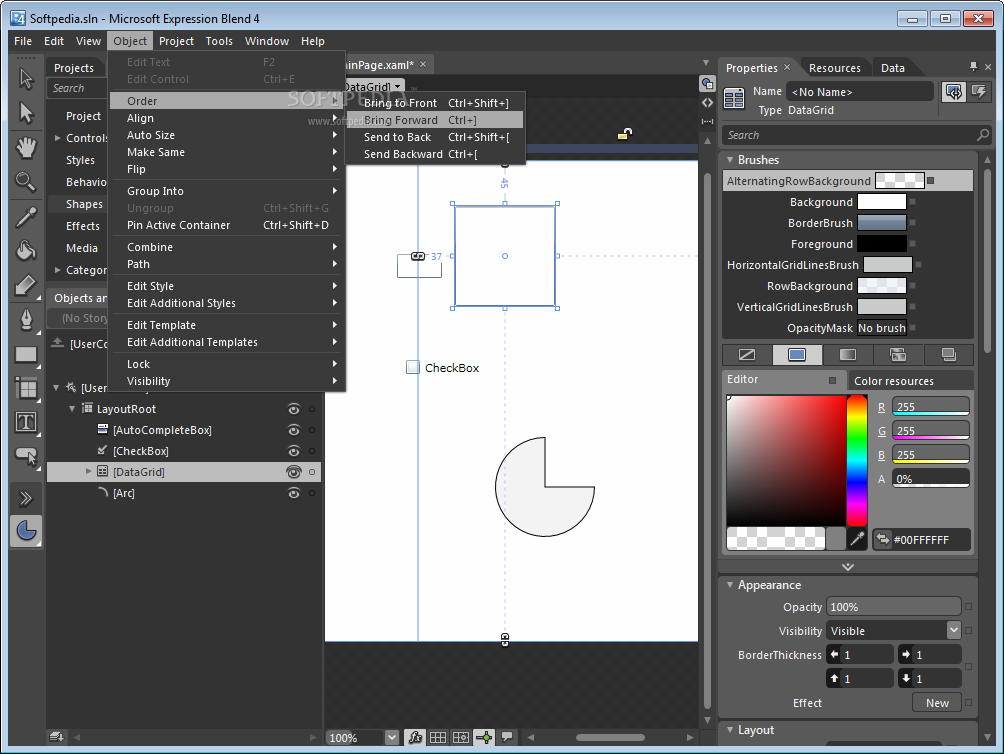Select the Pan hand tool
The image size is (1004, 754).
point(26,148)
